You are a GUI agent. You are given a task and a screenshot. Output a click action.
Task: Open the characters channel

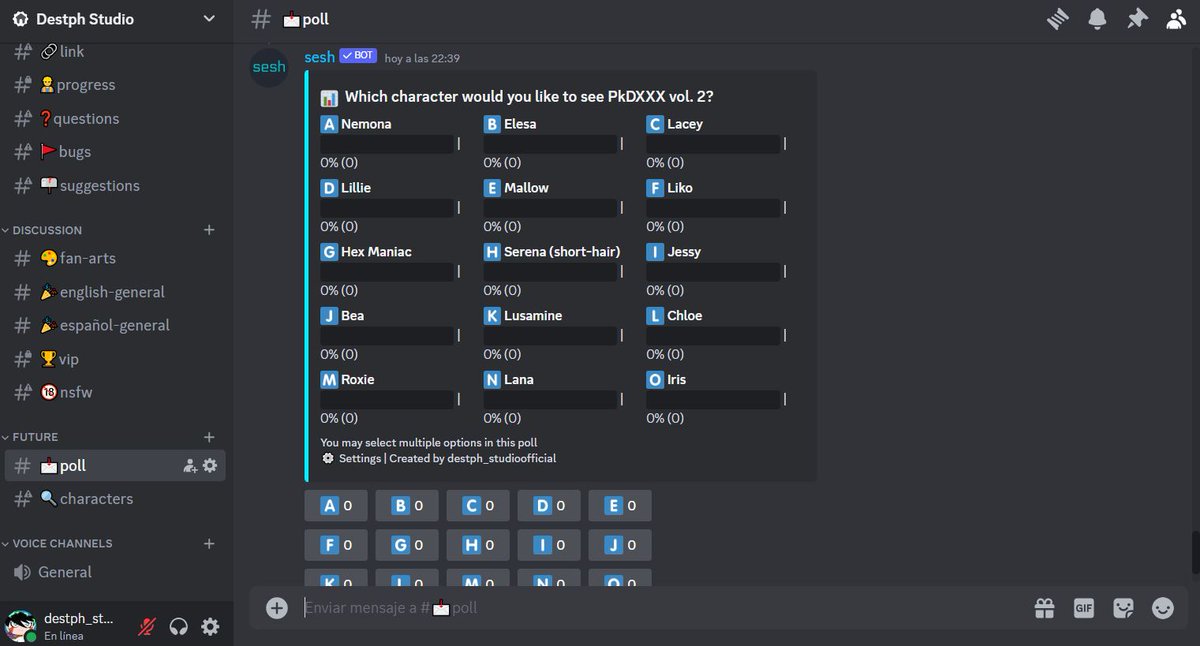pyautogui.click(x=116, y=498)
